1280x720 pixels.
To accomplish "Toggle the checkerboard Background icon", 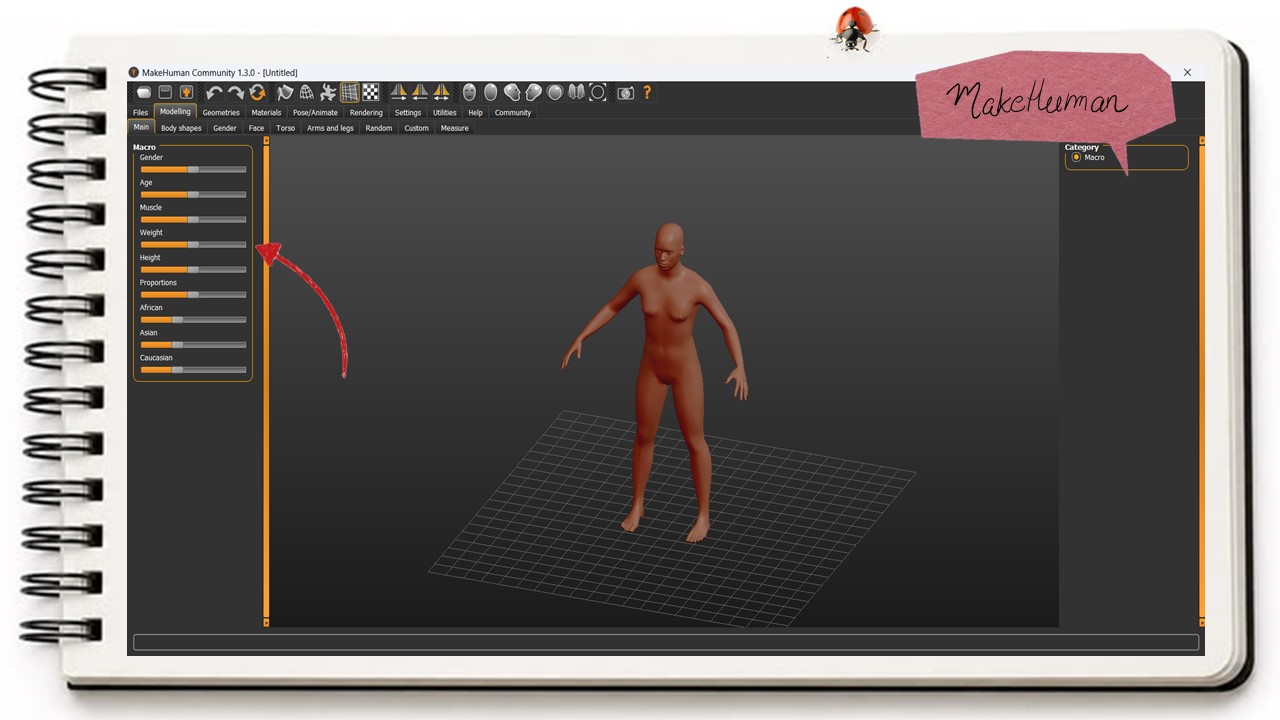I will click(x=371, y=93).
